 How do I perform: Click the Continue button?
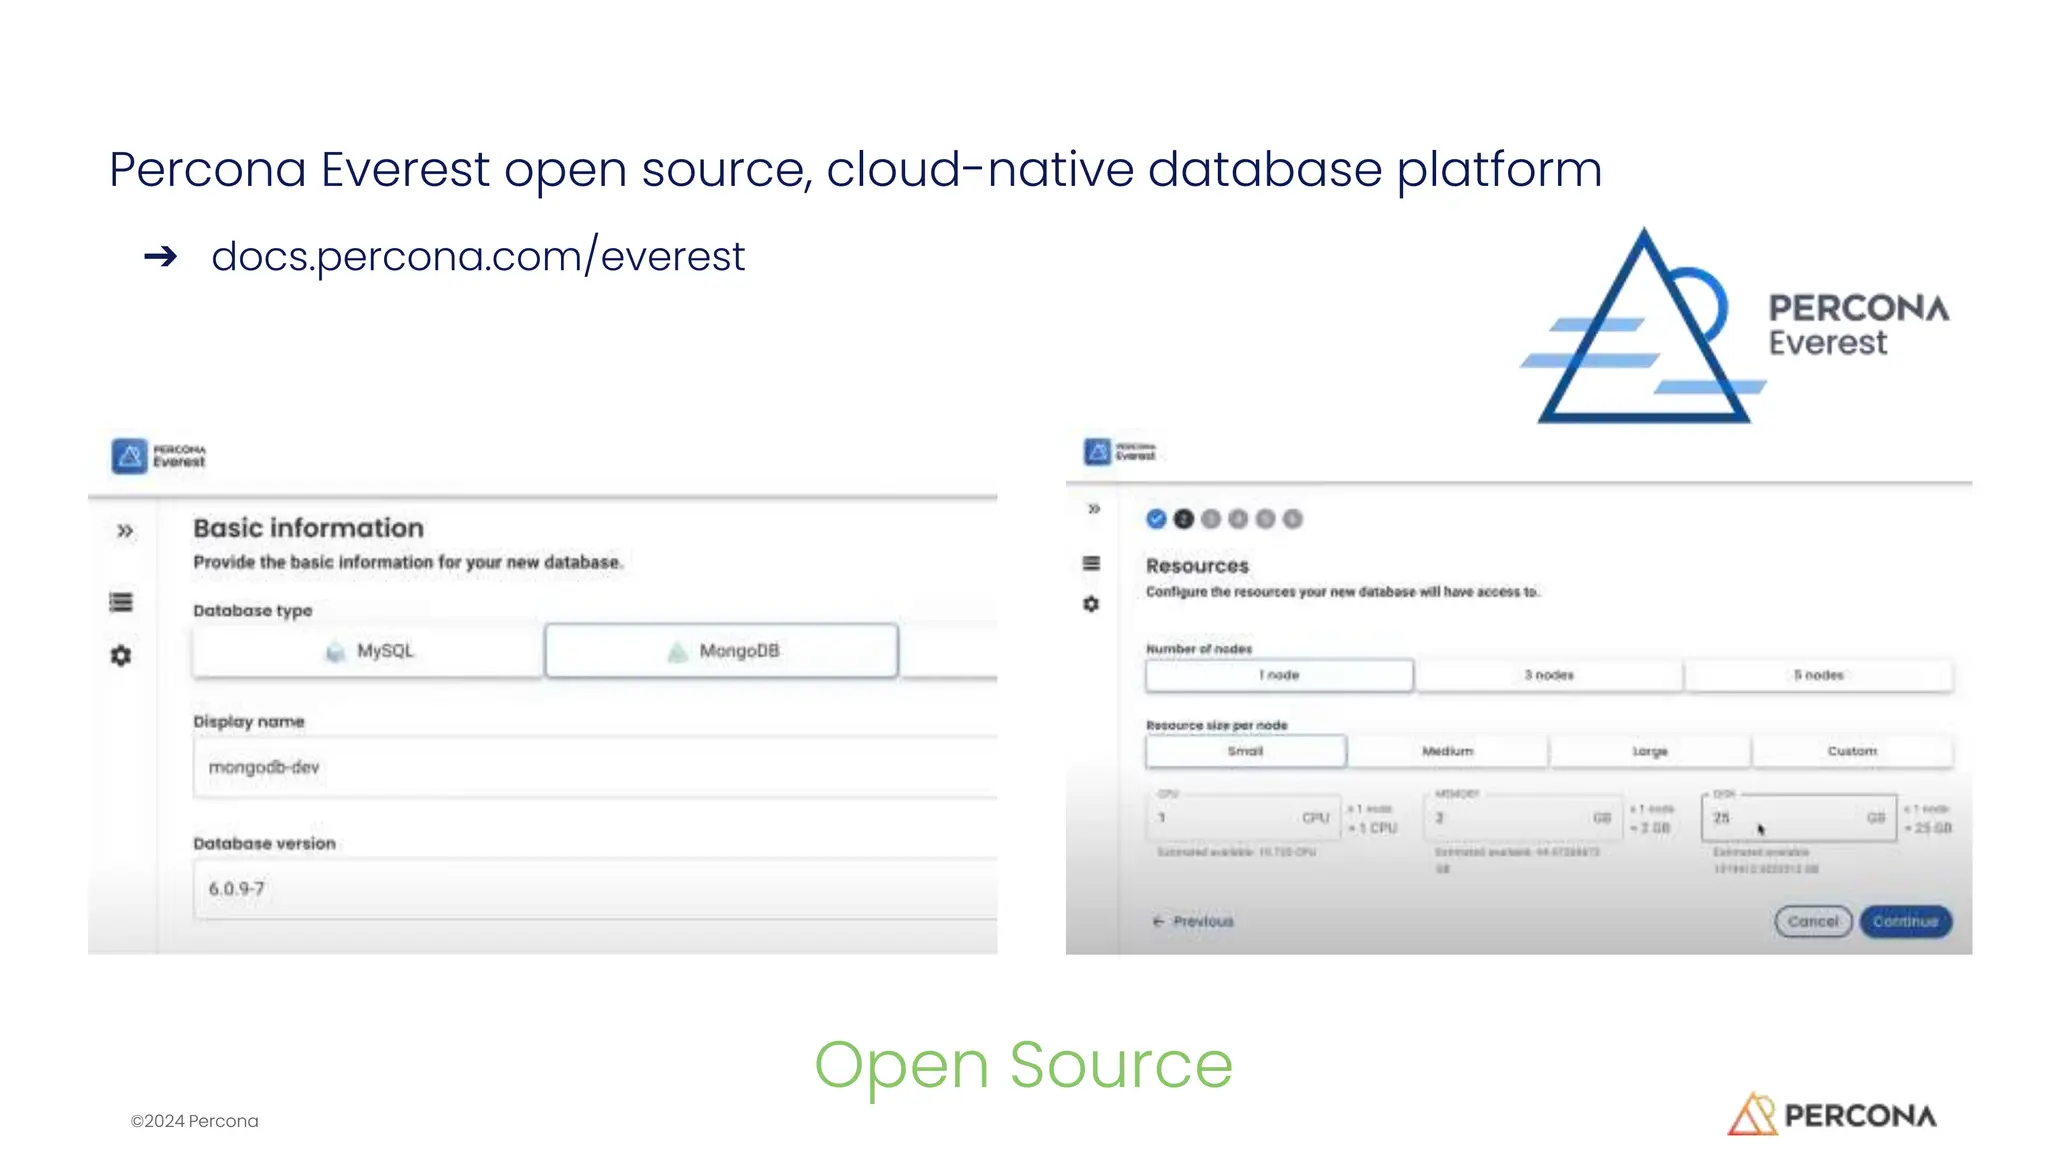1906,921
